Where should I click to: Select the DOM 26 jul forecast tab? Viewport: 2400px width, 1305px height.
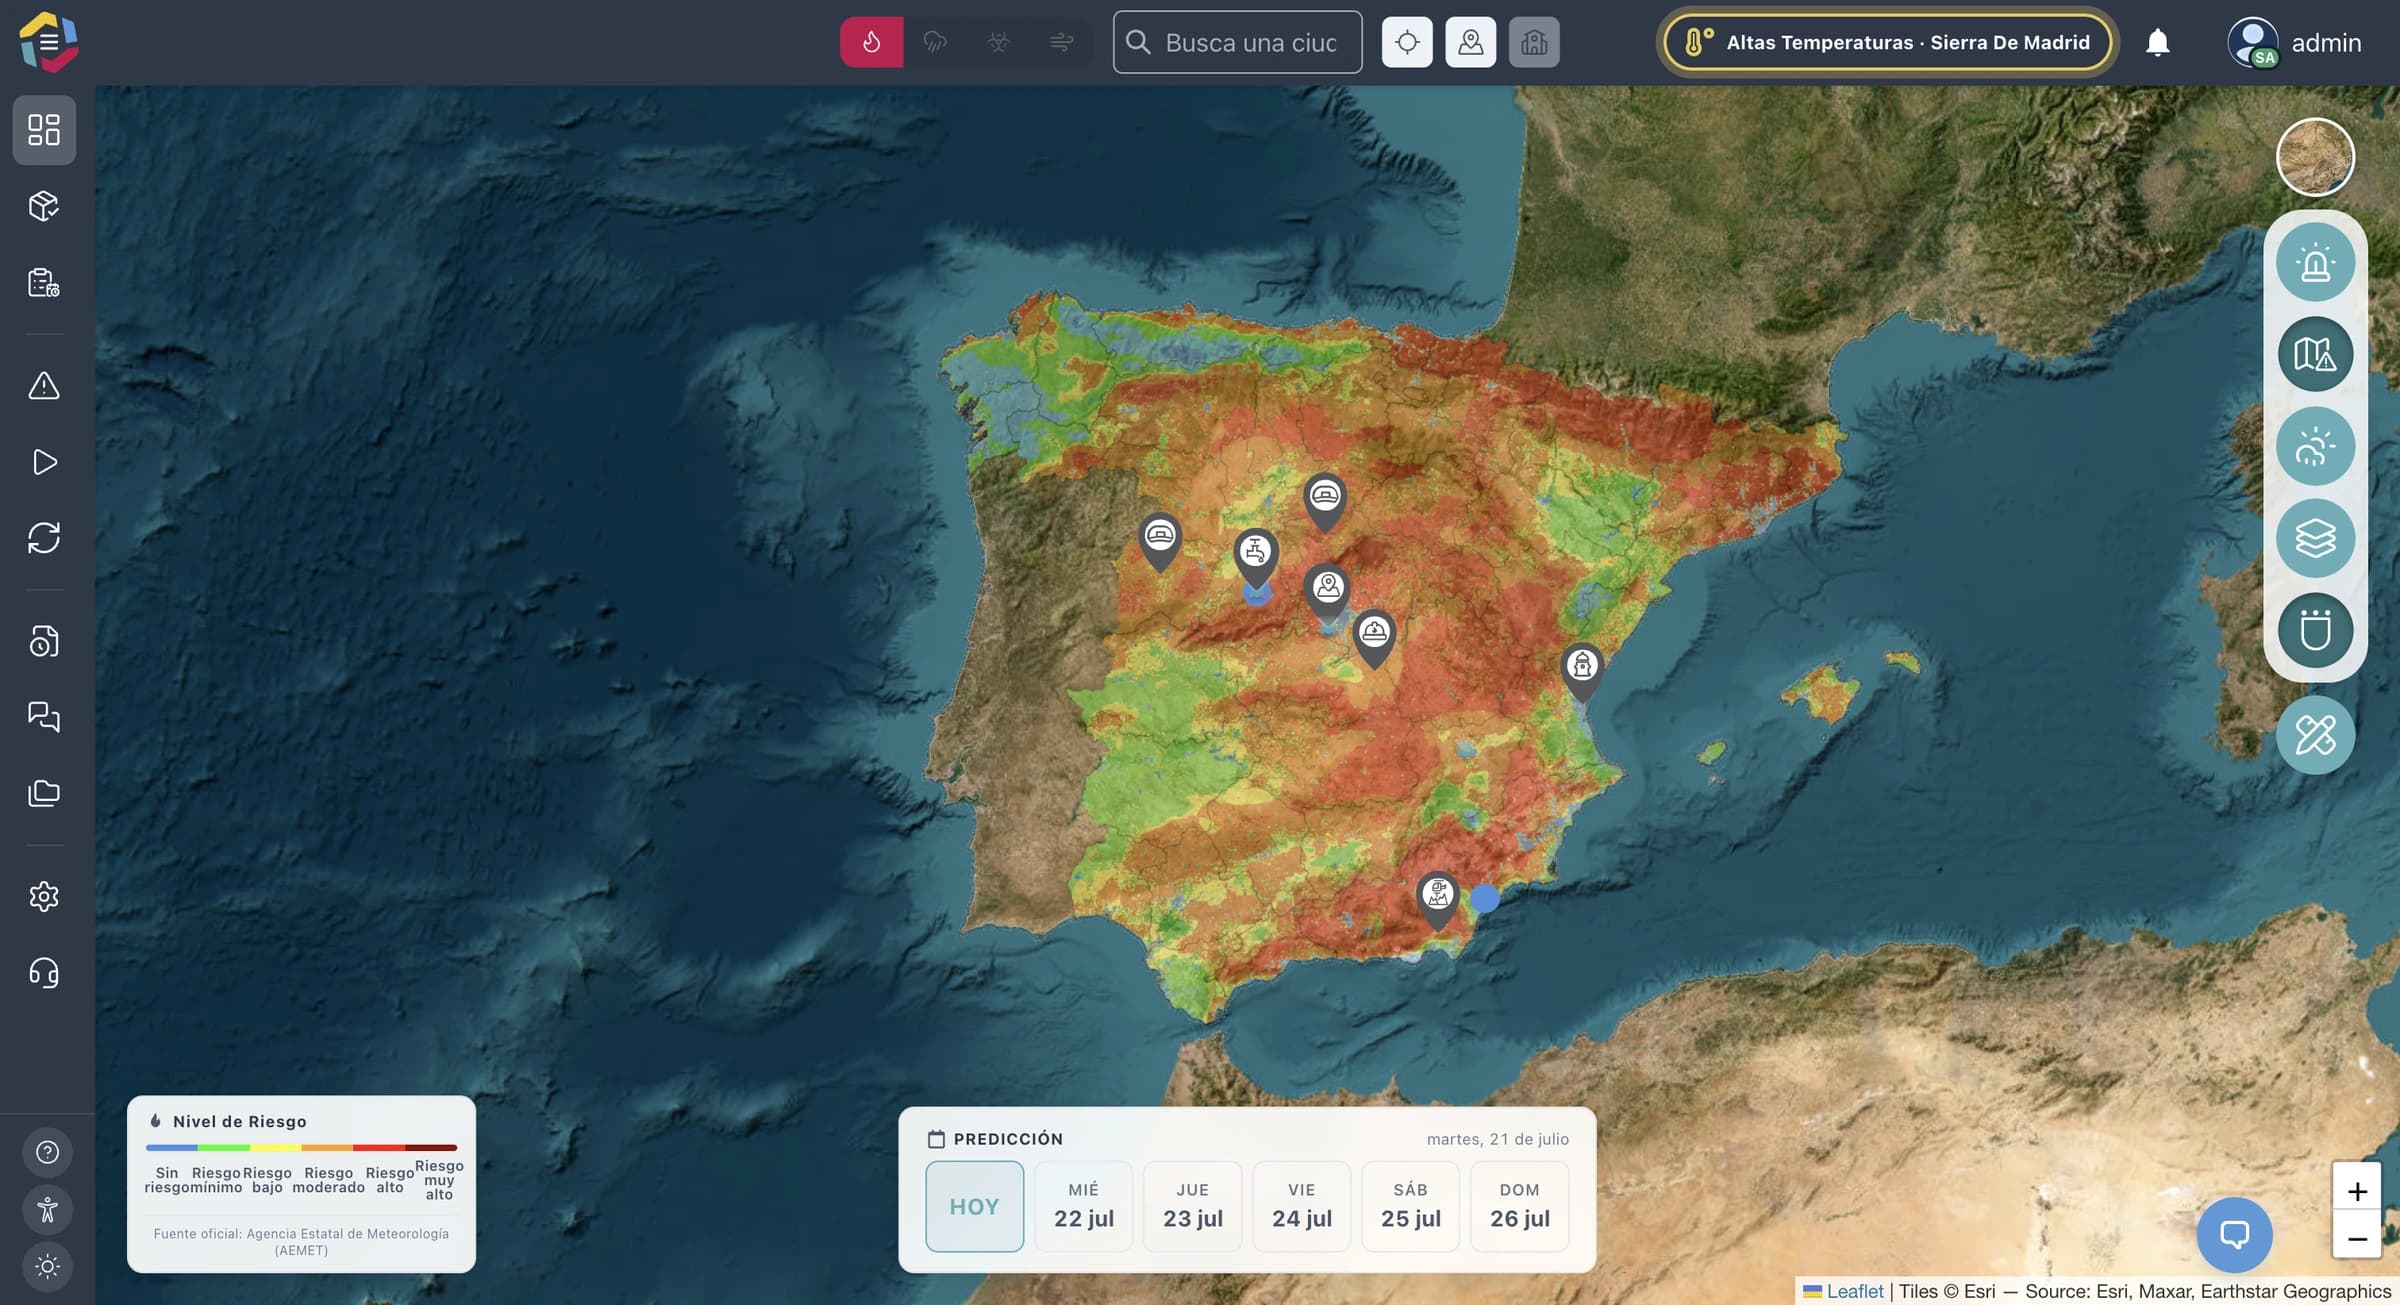click(1519, 1206)
